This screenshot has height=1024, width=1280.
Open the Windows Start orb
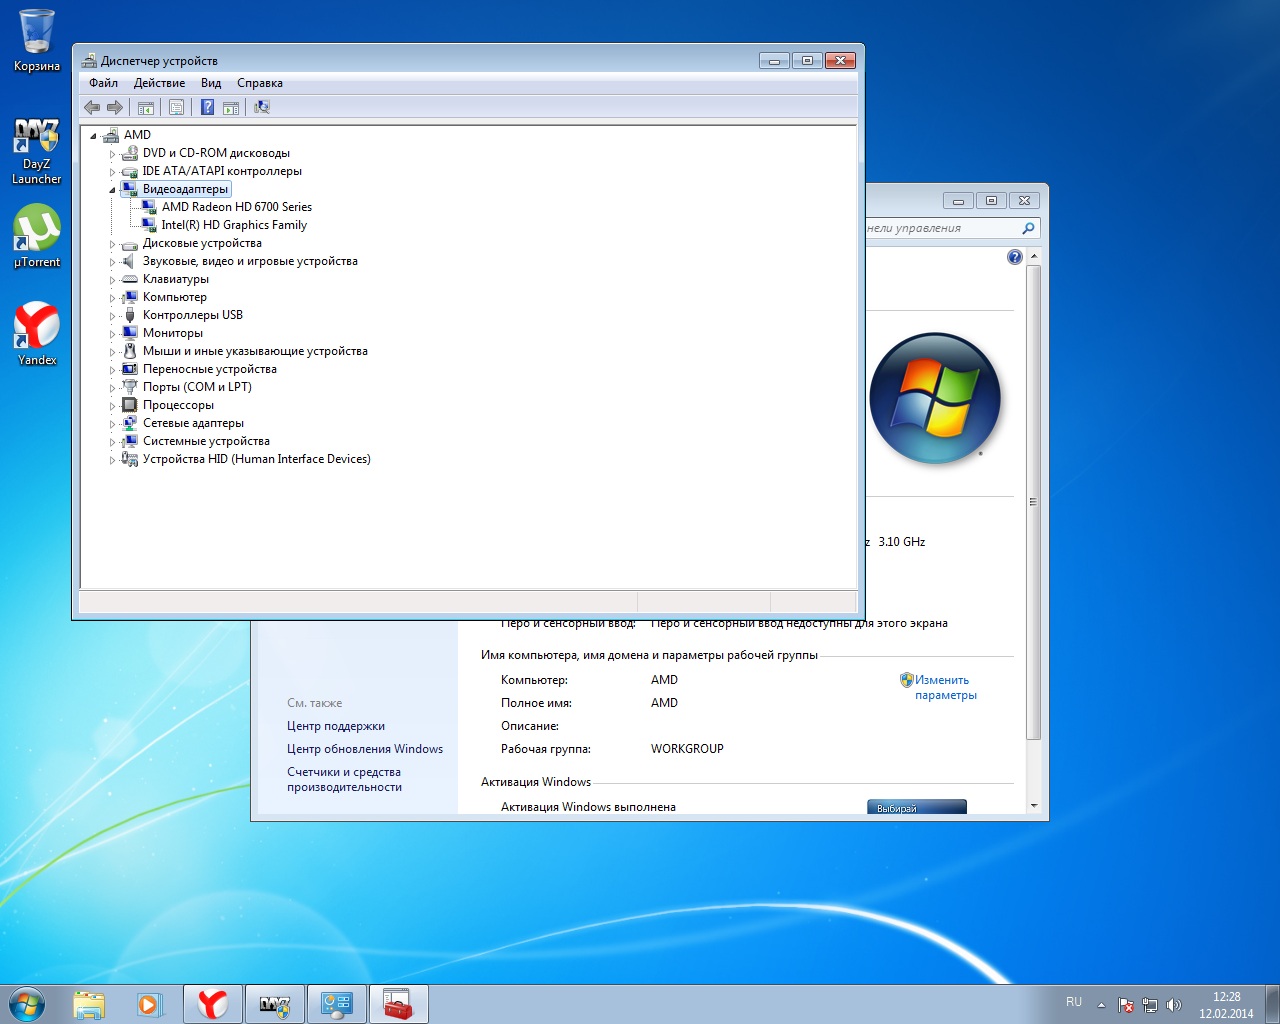[26, 1004]
